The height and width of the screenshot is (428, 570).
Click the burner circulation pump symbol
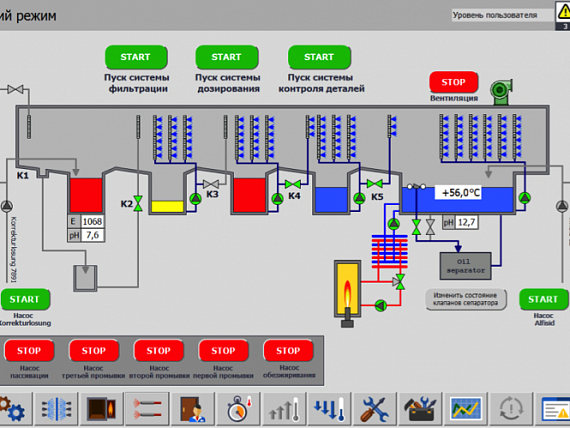(381, 305)
